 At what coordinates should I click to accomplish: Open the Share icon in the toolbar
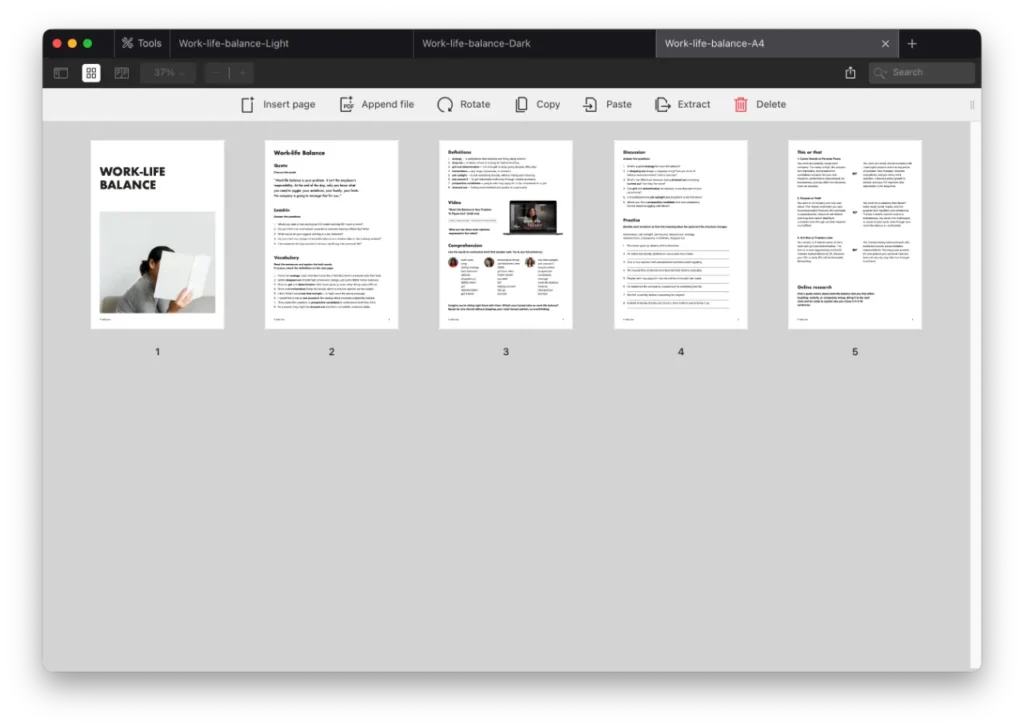point(851,73)
